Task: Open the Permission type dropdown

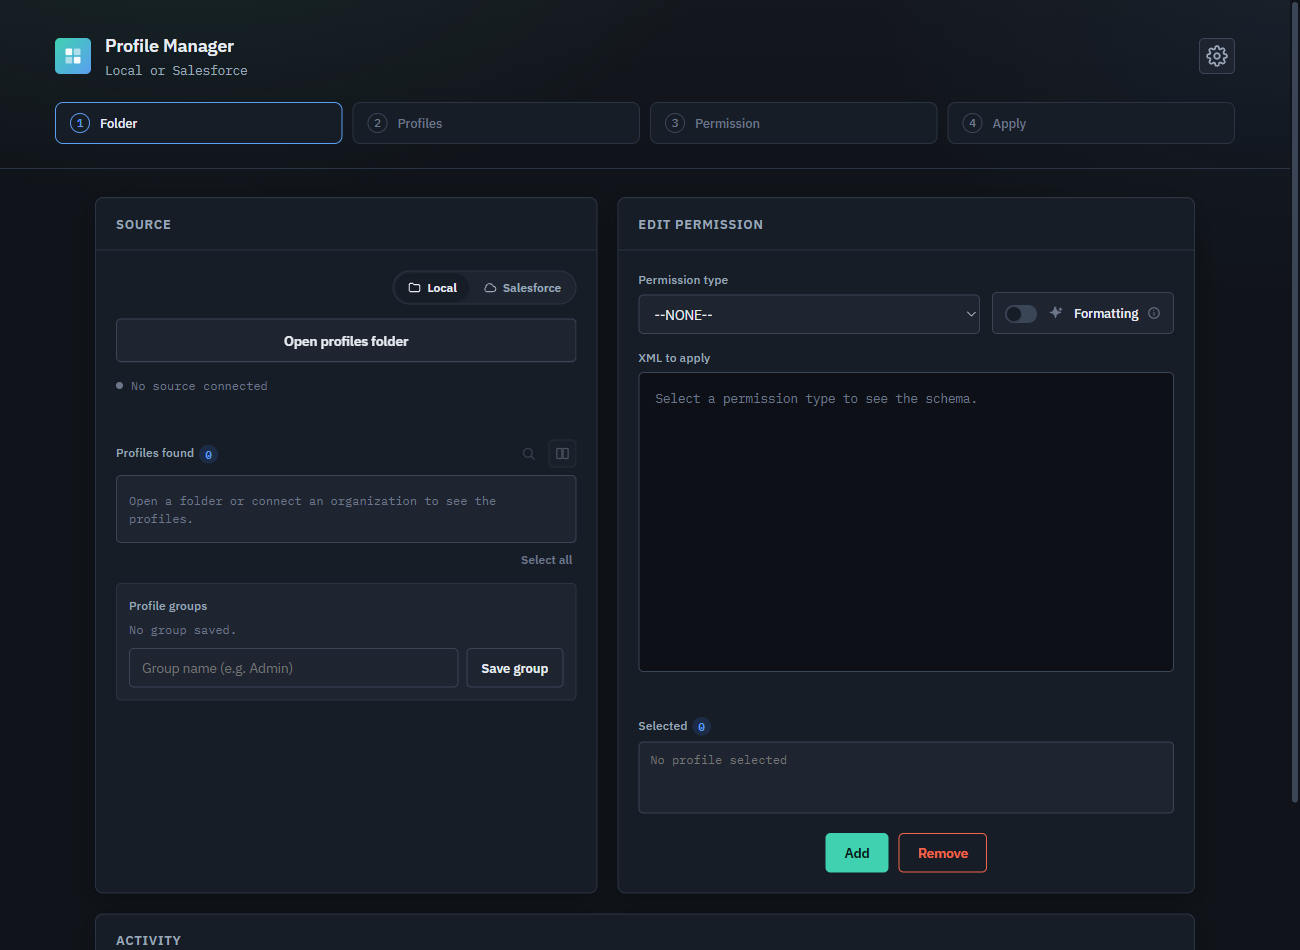Action: click(x=809, y=314)
